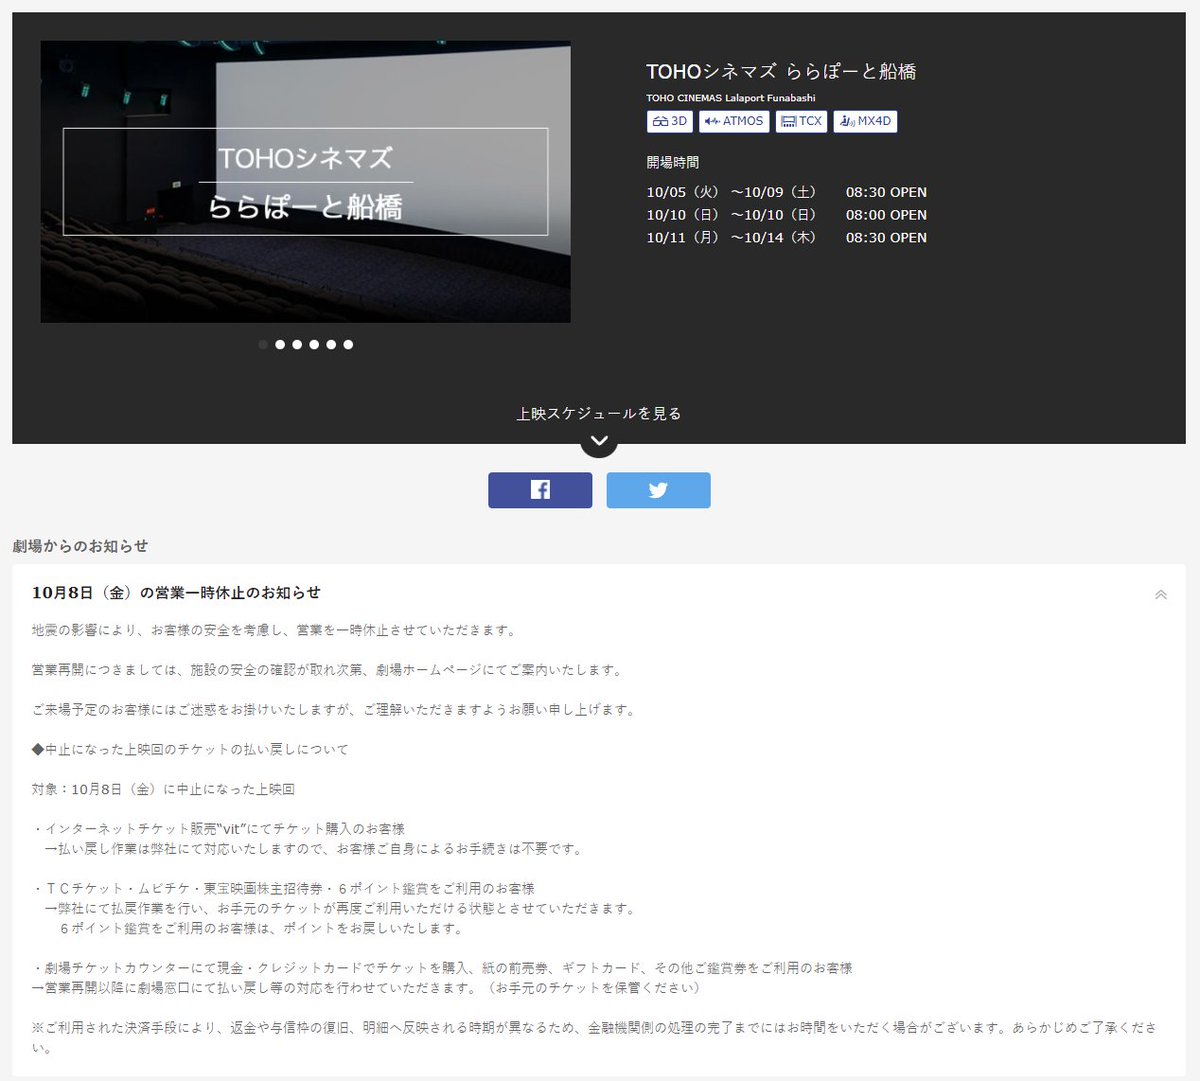
Task: Click the theater screen image
Action: tap(306, 182)
